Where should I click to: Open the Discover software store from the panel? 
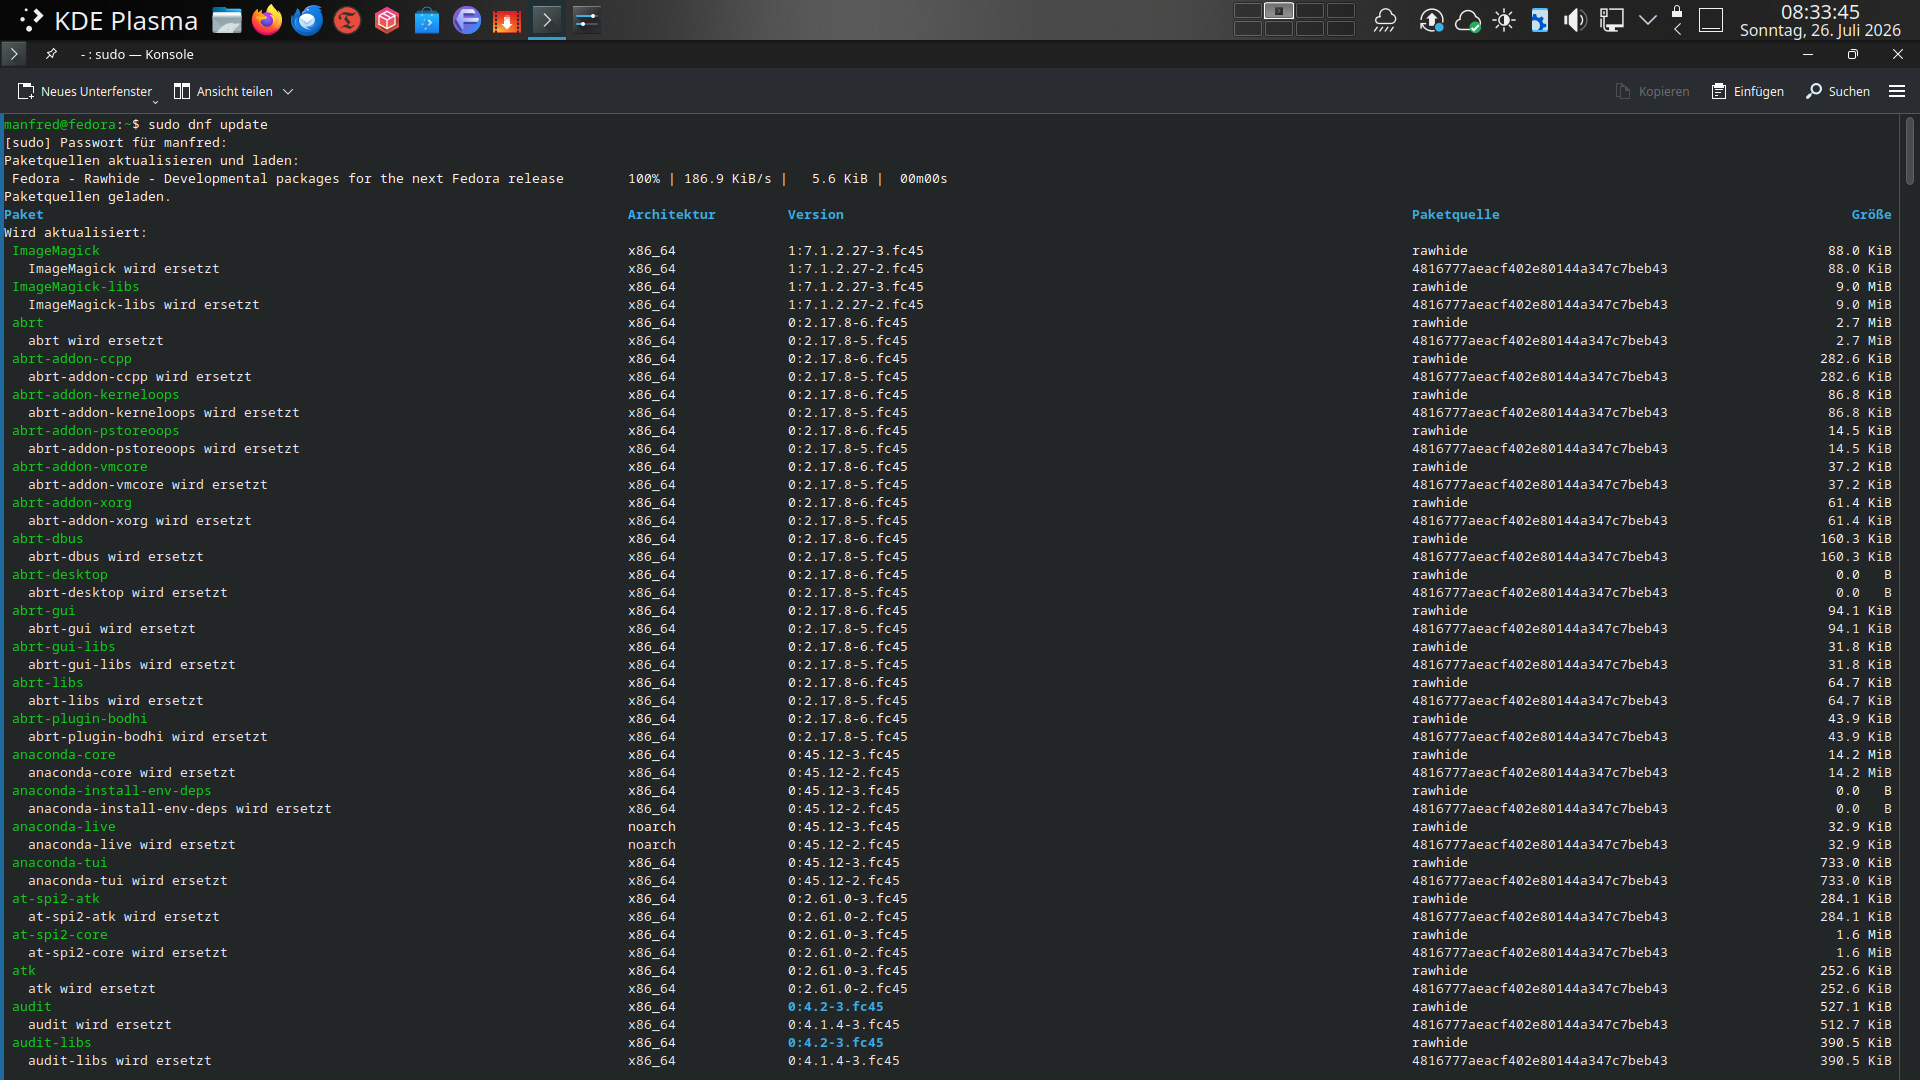[x=427, y=20]
